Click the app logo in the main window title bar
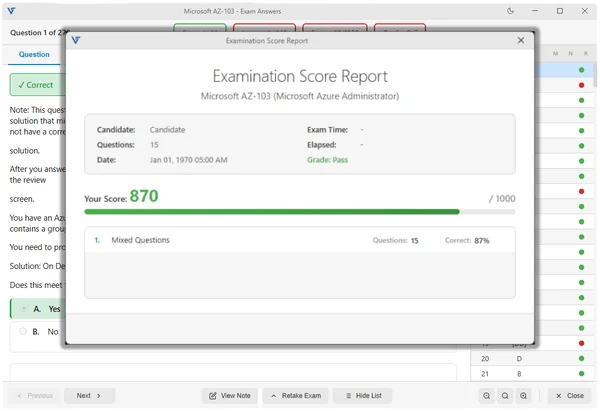Image resolution: width=600 pixels, height=411 pixels. (x=11, y=11)
